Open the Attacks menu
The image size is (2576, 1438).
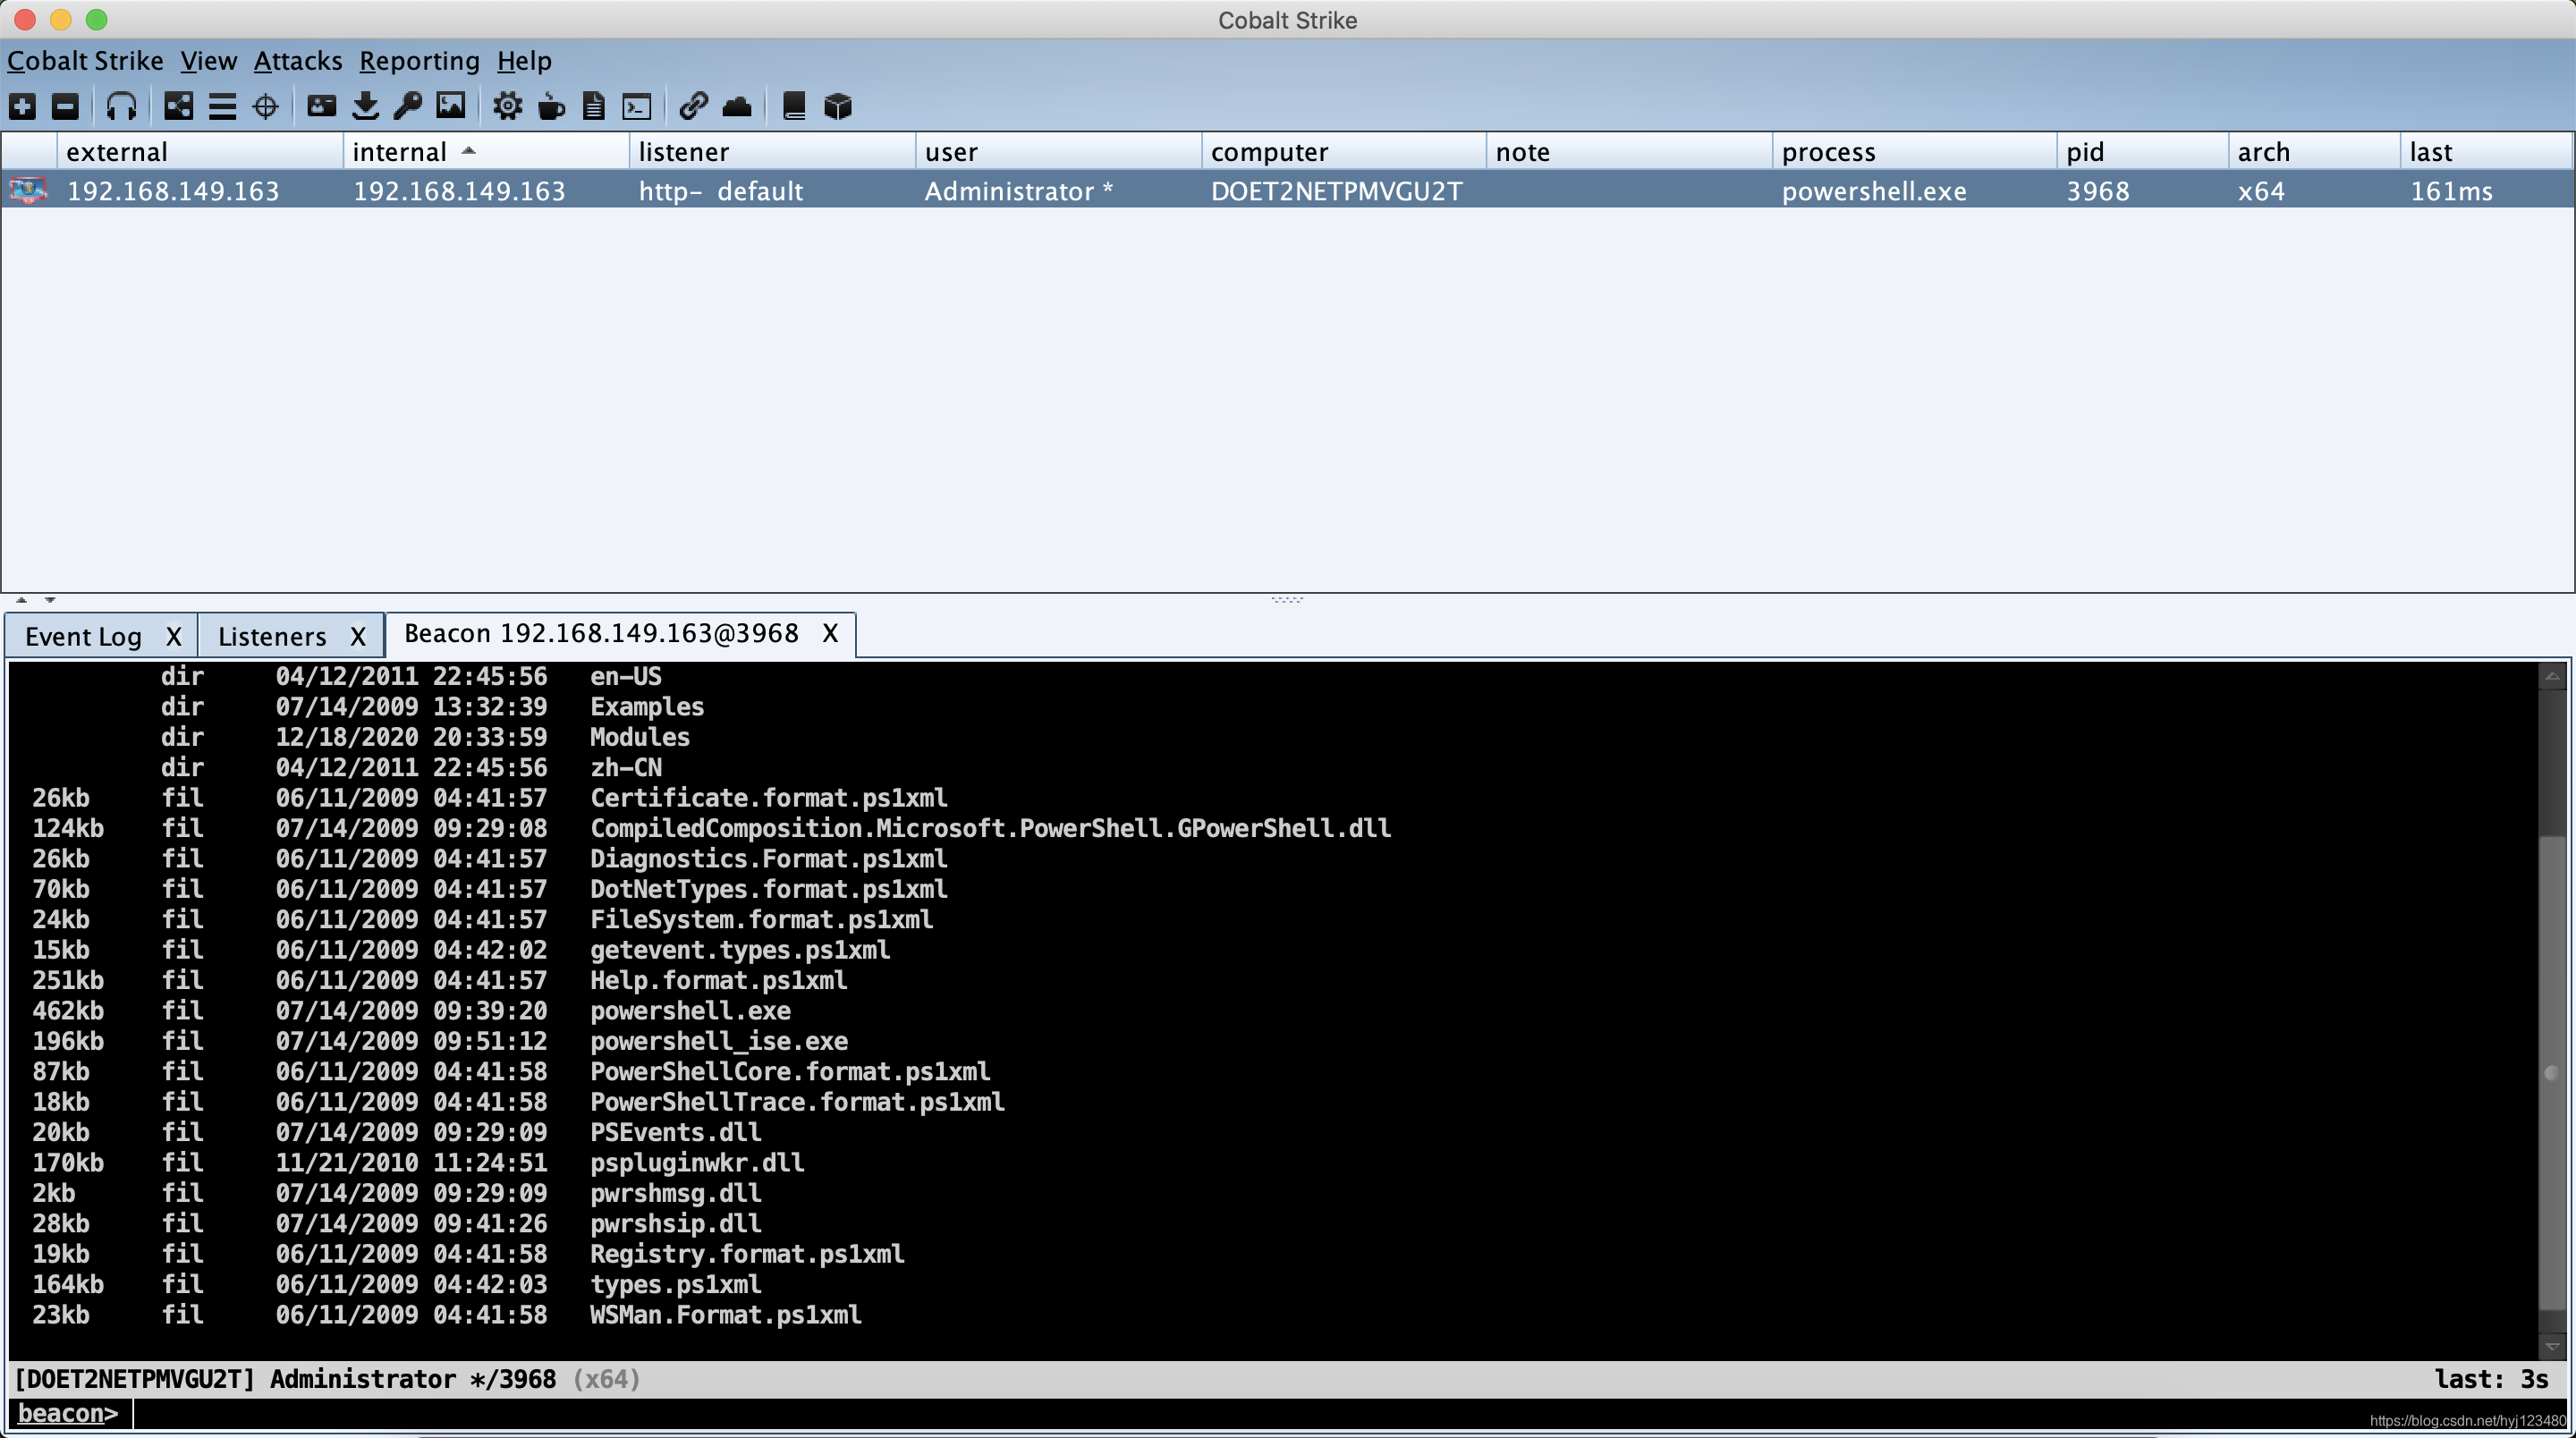click(x=297, y=61)
